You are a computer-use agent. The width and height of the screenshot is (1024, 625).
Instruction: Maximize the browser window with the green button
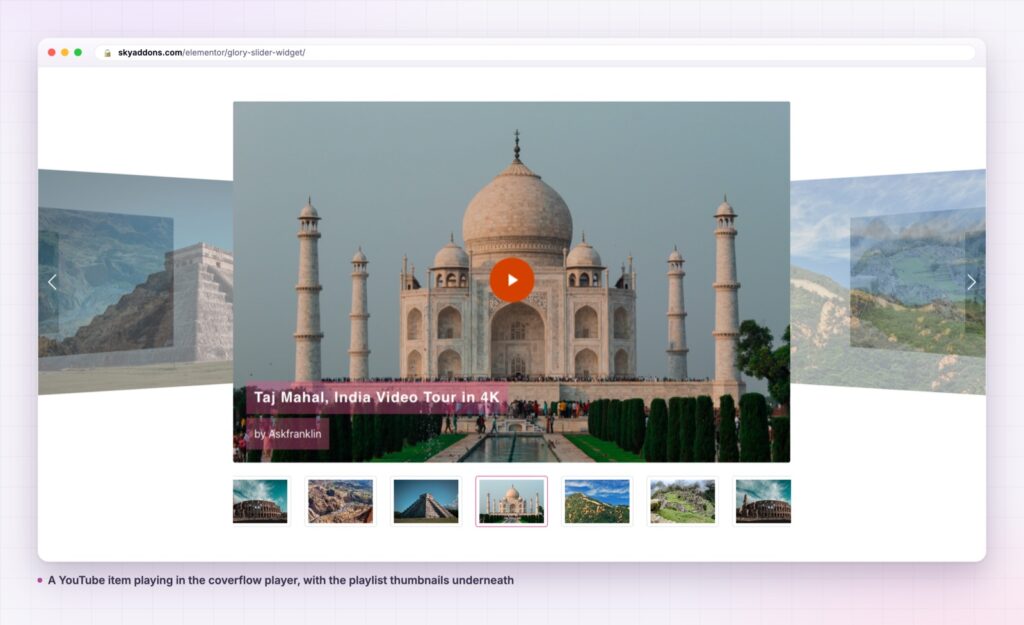78,52
